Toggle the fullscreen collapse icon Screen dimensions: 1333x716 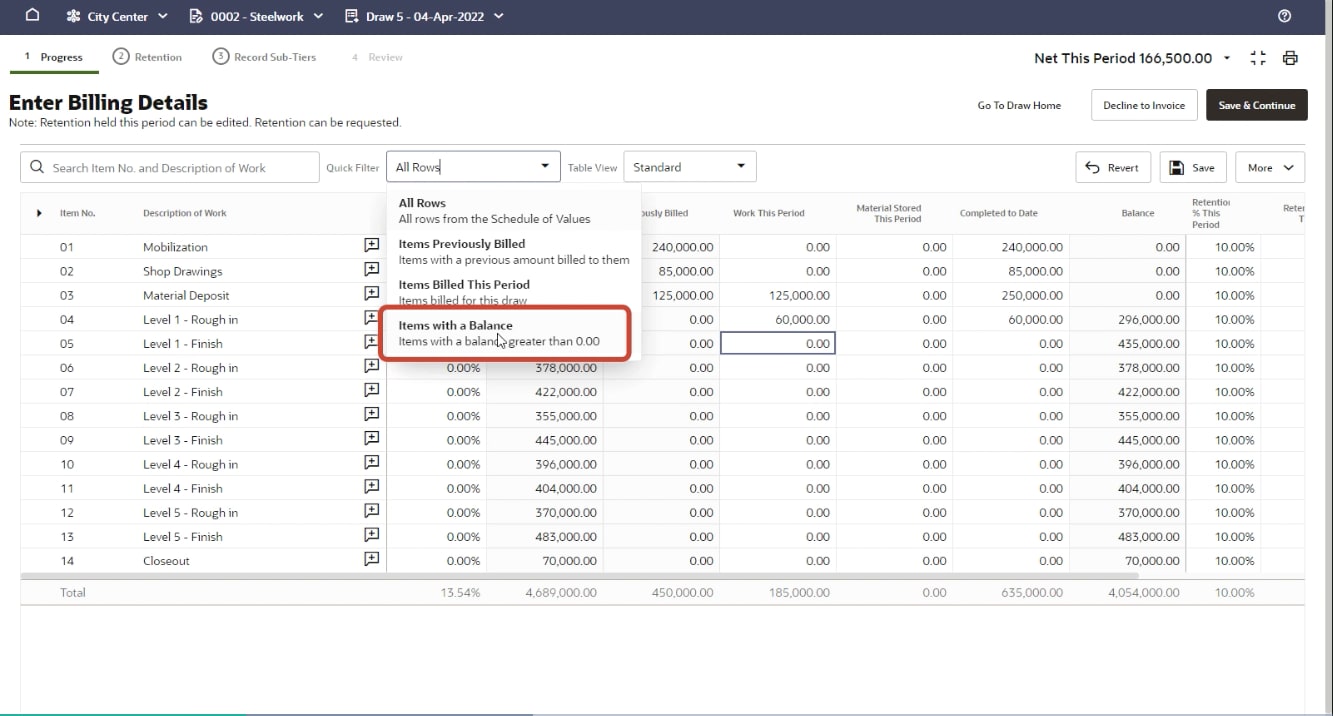[x=1258, y=58]
